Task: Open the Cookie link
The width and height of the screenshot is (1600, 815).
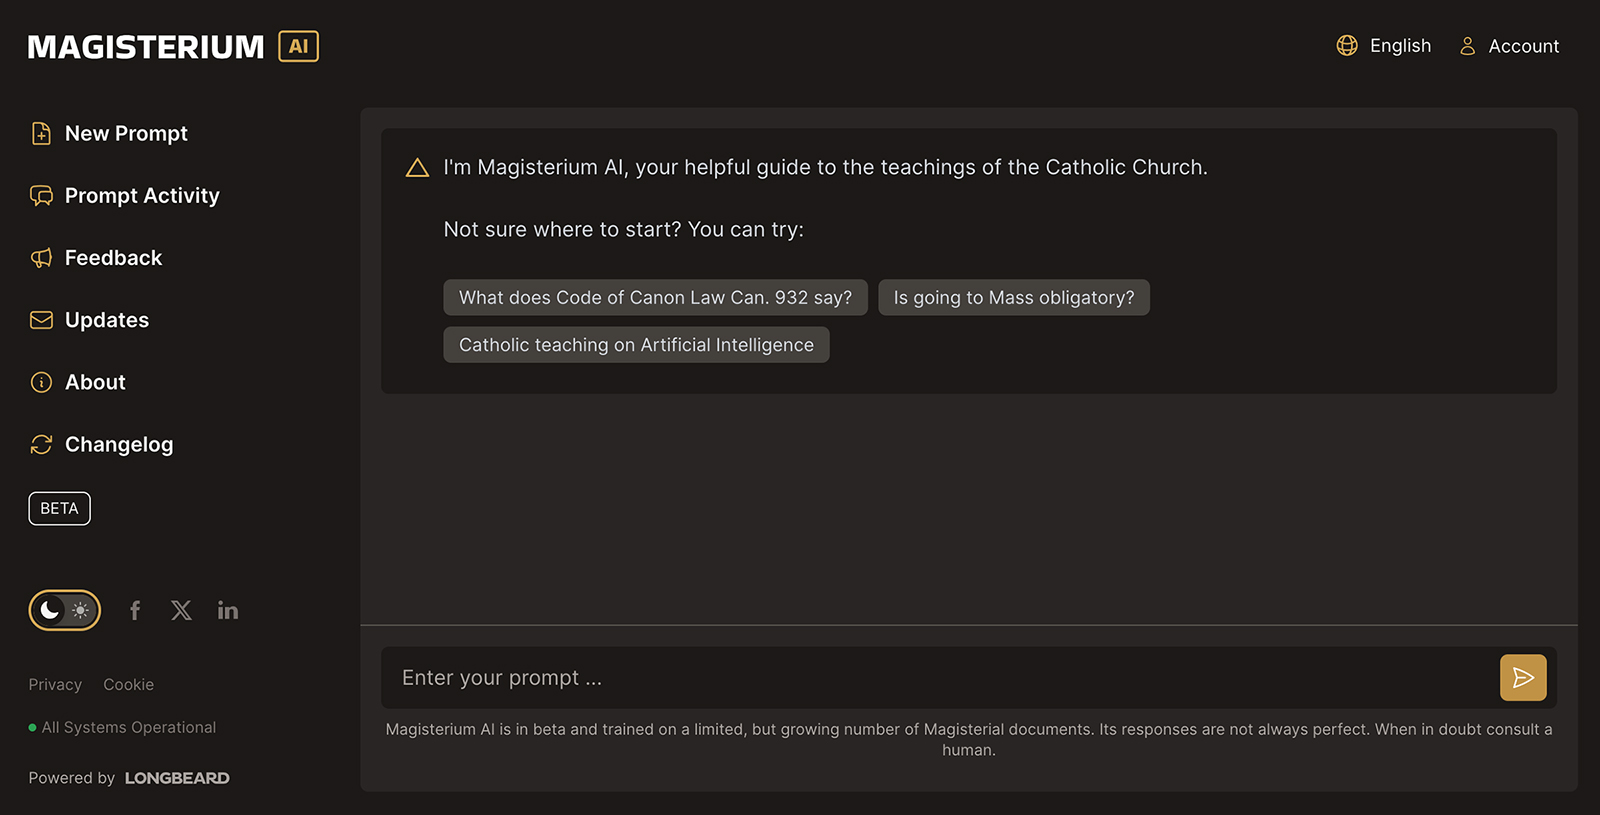Action: pyautogui.click(x=129, y=685)
